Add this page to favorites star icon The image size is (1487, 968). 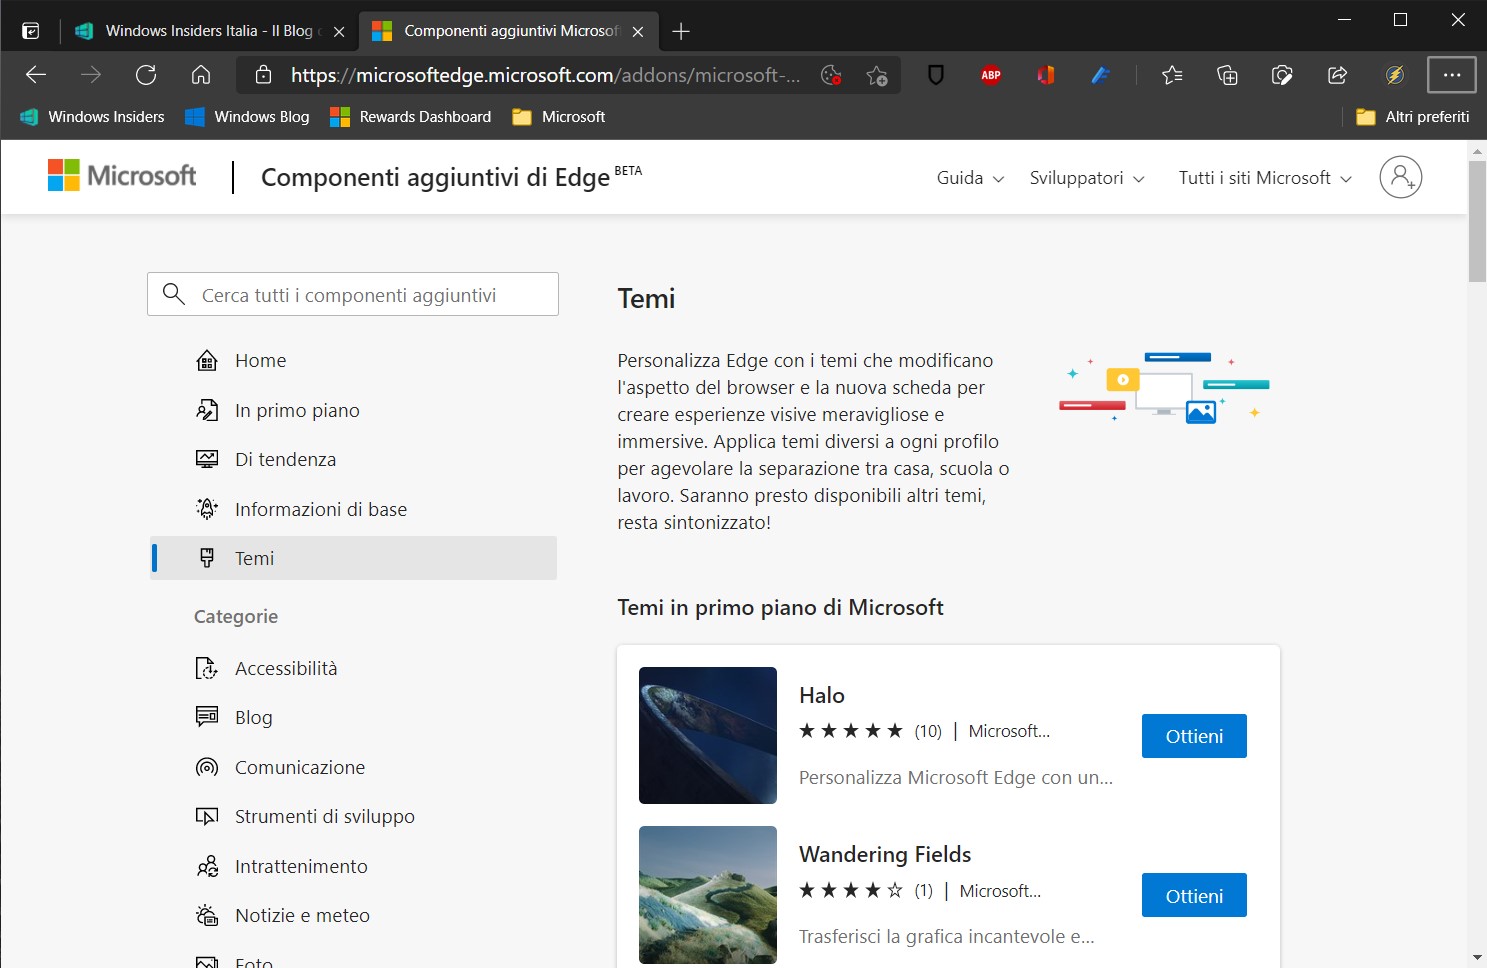(877, 75)
